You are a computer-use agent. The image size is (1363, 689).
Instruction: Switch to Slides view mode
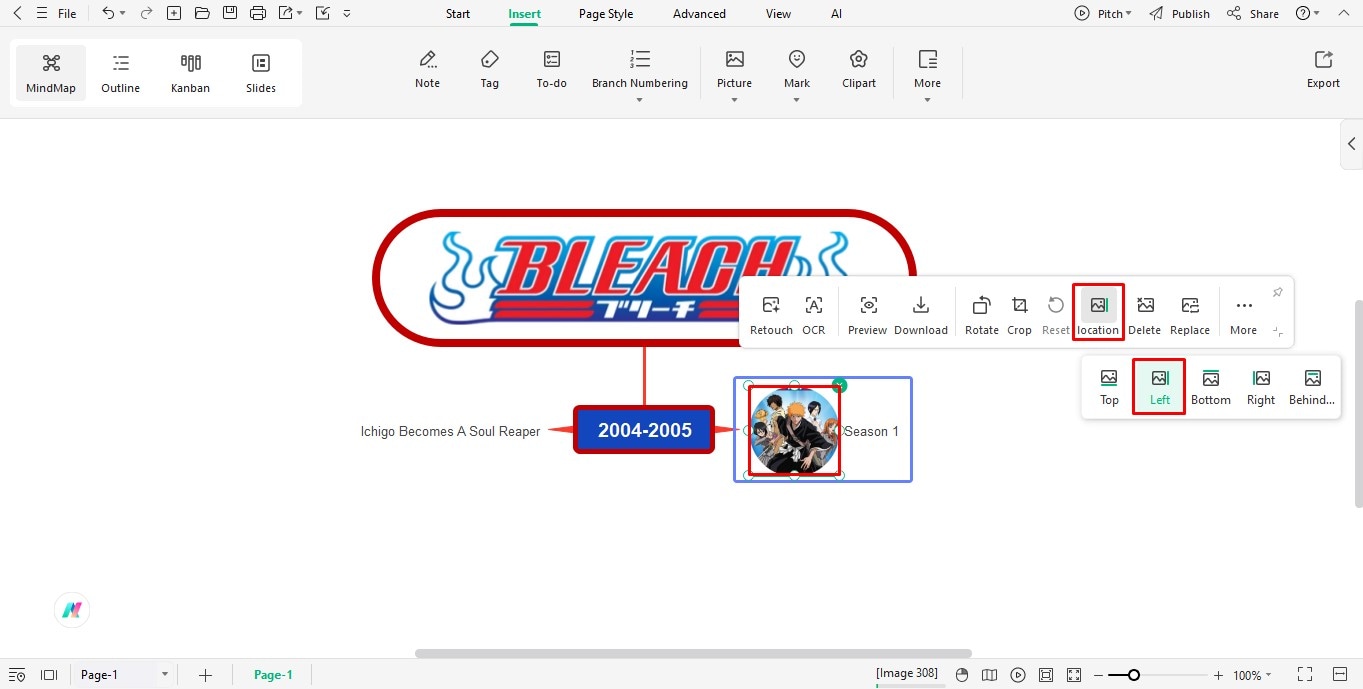click(261, 73)
